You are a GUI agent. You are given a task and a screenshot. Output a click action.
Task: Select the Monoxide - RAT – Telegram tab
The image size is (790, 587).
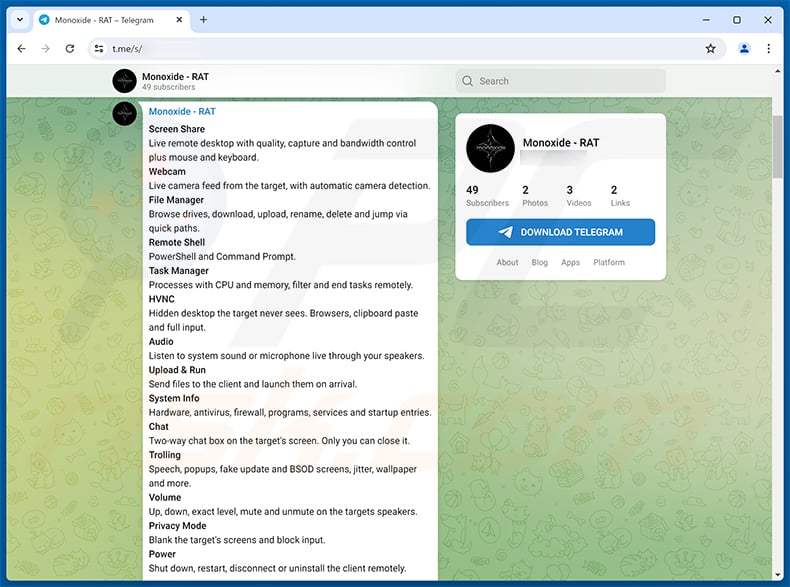(111, 20)
